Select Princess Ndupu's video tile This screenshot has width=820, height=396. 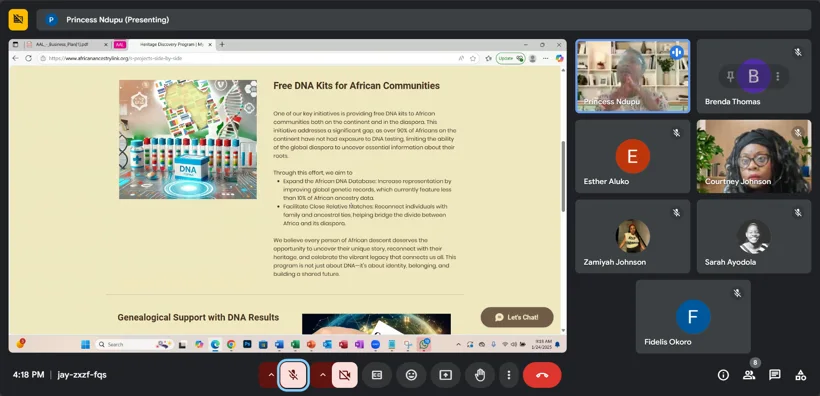pyautogui.click(x=632, y=76)
